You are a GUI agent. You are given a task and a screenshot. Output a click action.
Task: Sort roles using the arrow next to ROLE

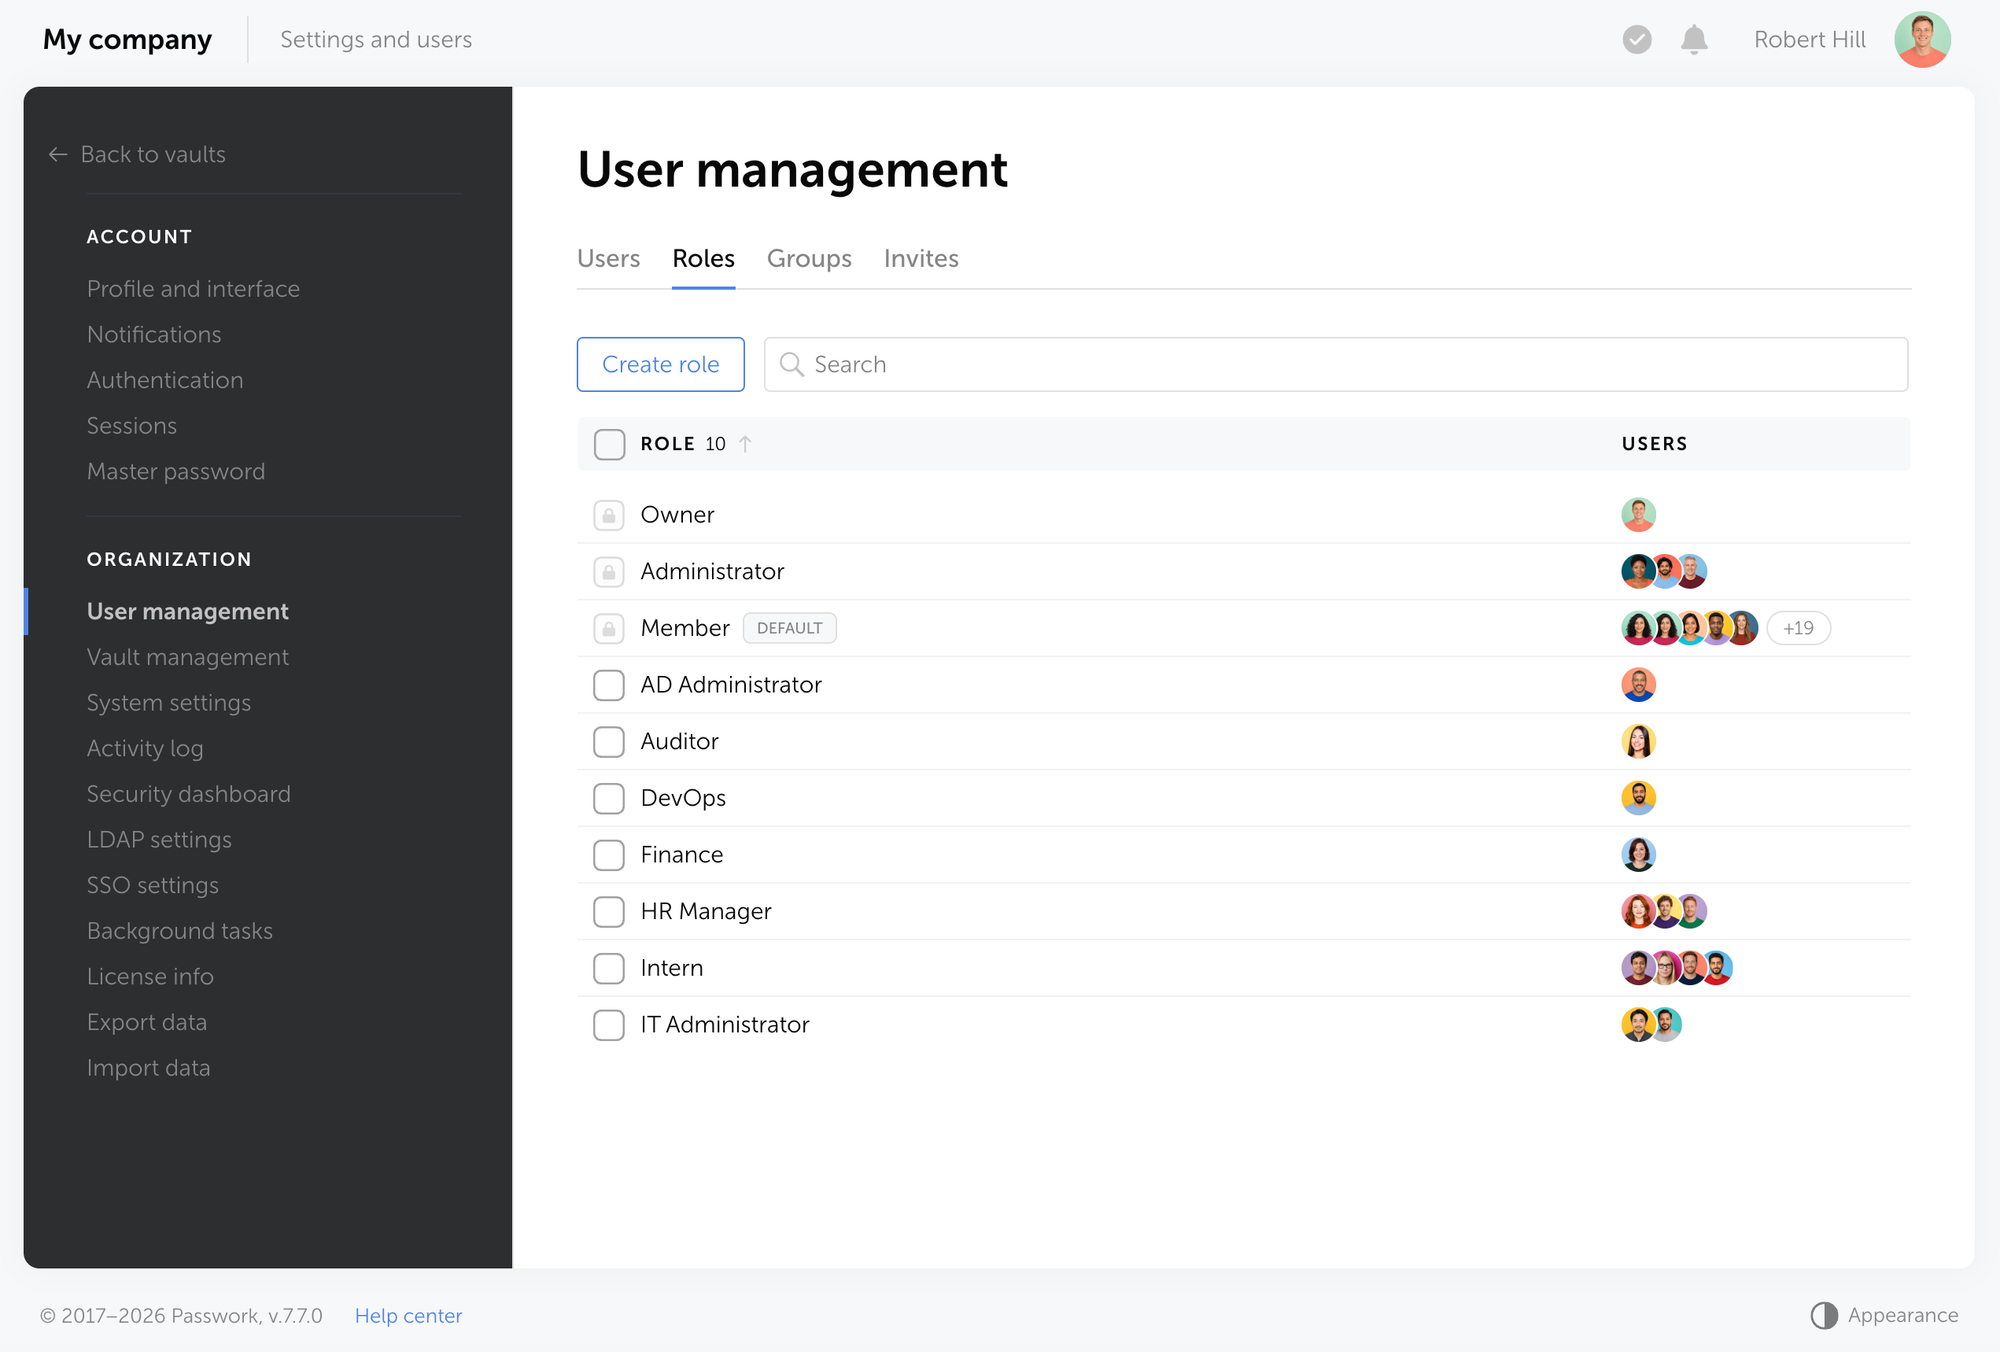point(745,444)
